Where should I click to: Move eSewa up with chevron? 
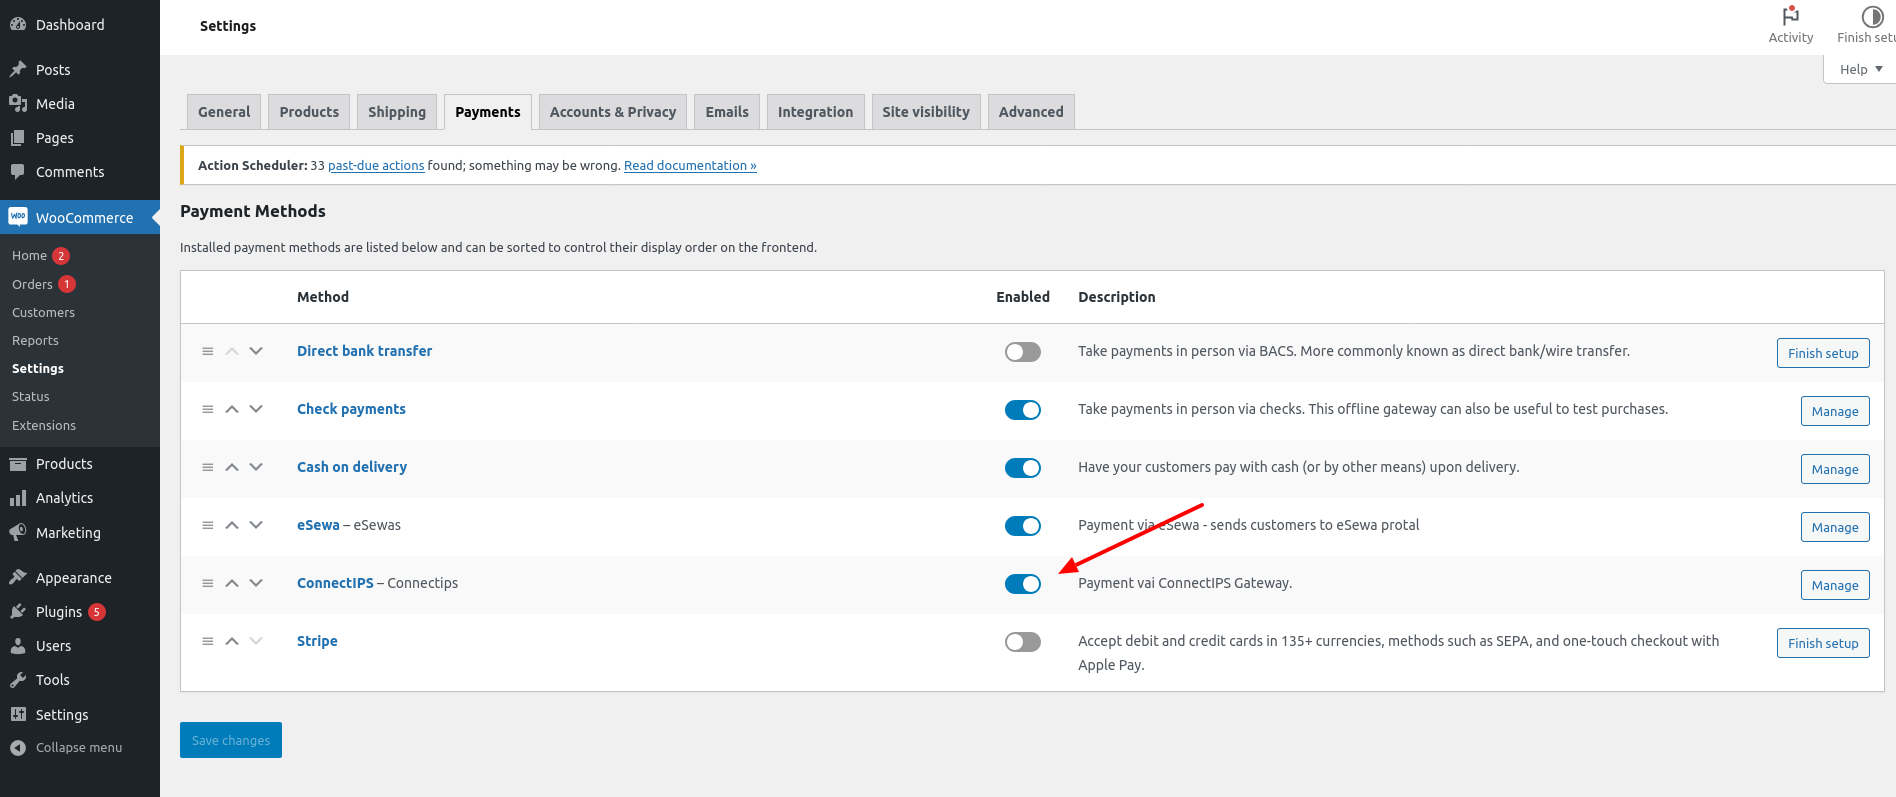(x=232, y=525)
